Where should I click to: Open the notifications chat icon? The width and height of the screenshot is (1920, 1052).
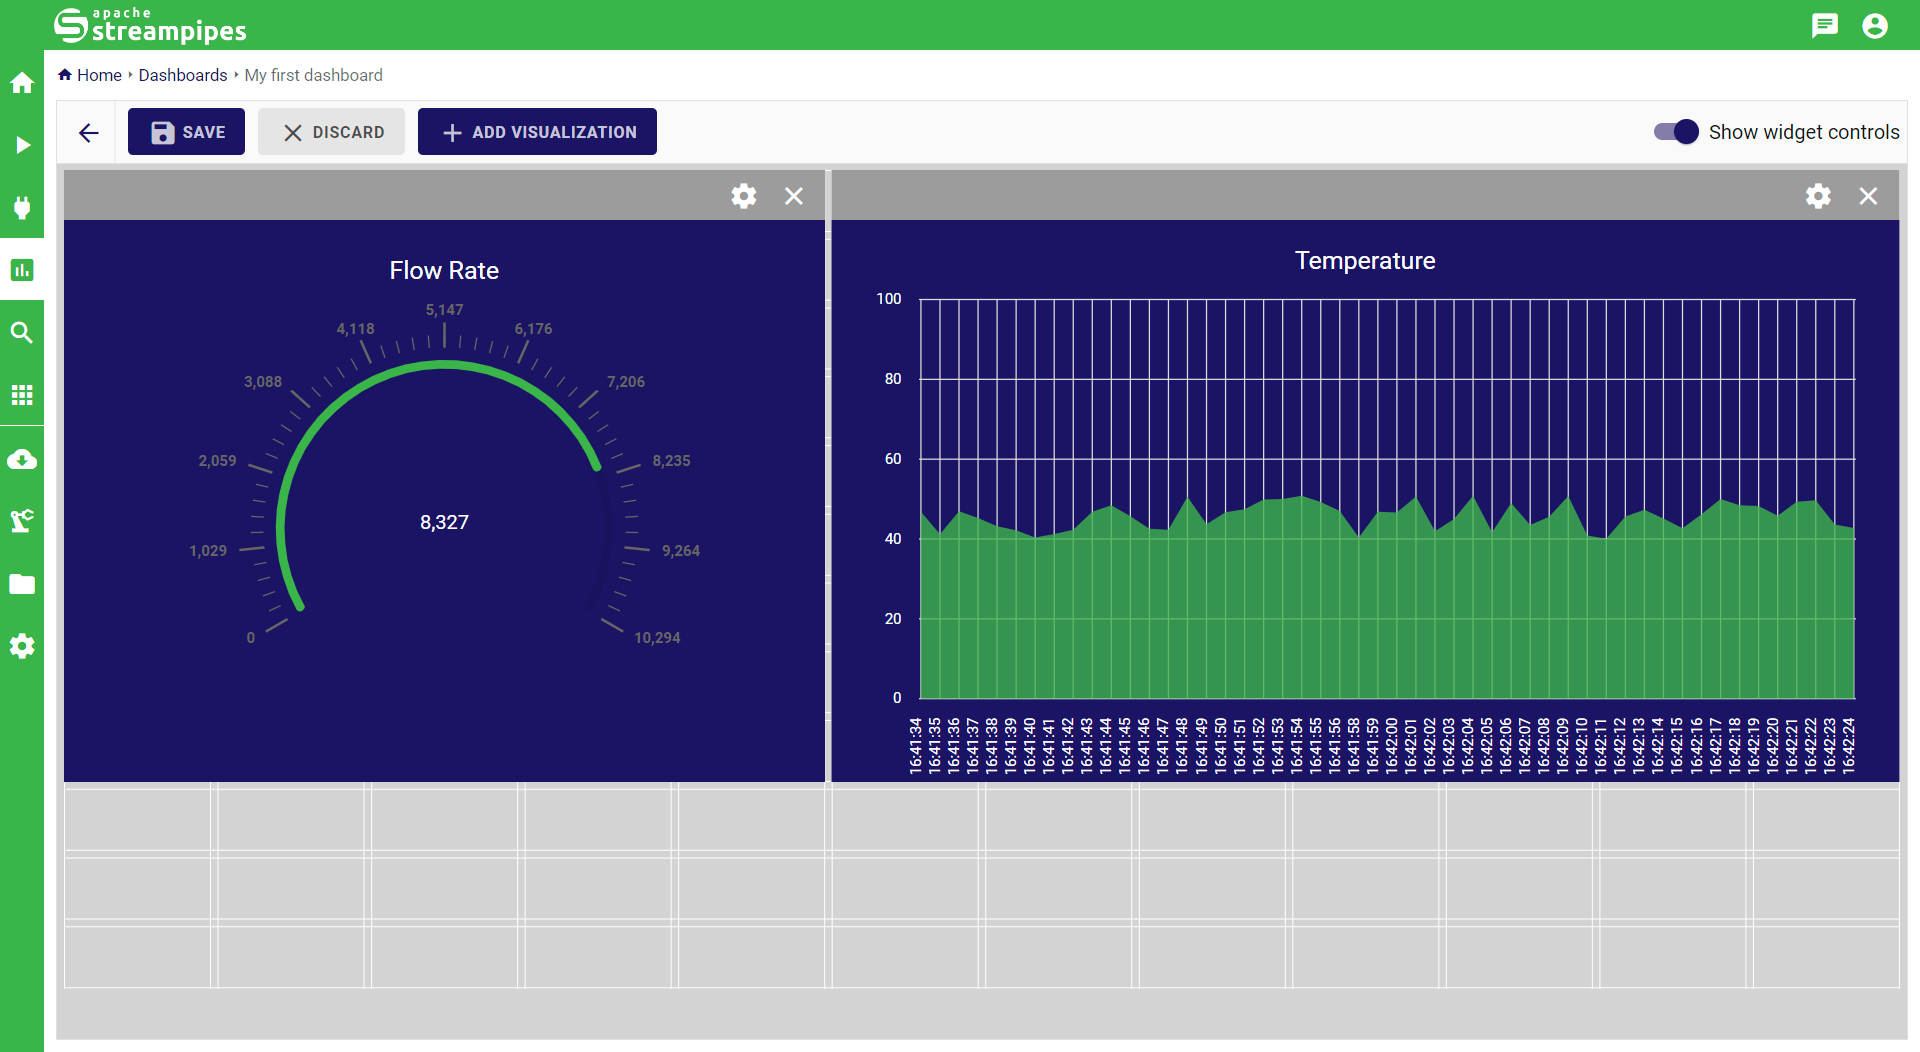coord(1825,25)
